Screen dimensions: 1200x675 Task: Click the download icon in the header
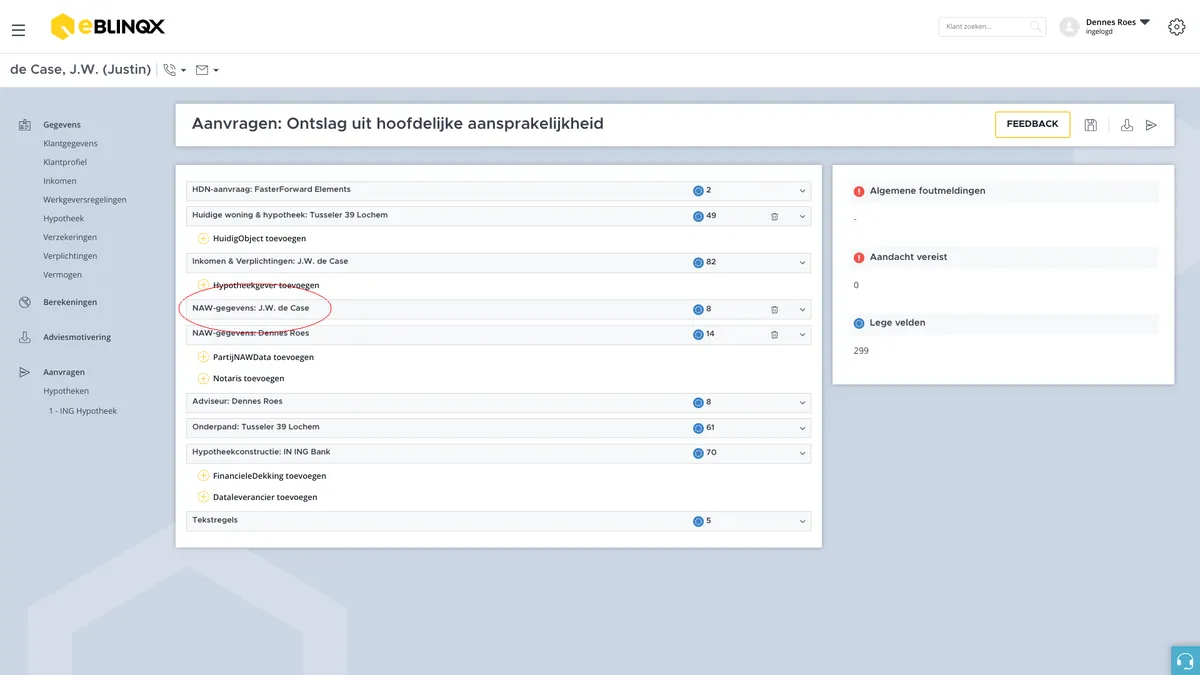pos(1127,125)
